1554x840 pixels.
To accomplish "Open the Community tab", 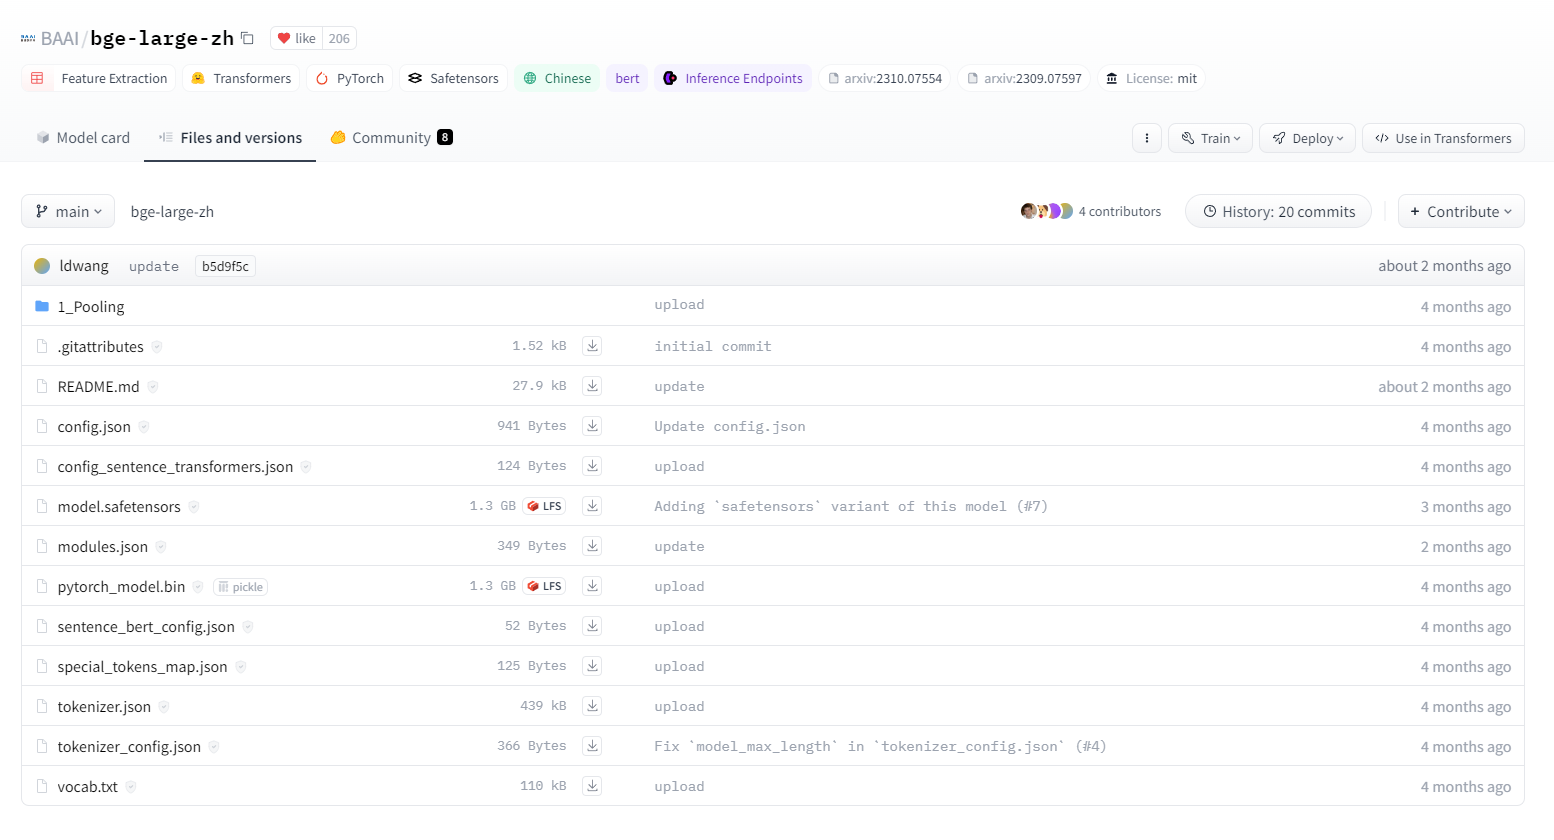I will (391, 138).
